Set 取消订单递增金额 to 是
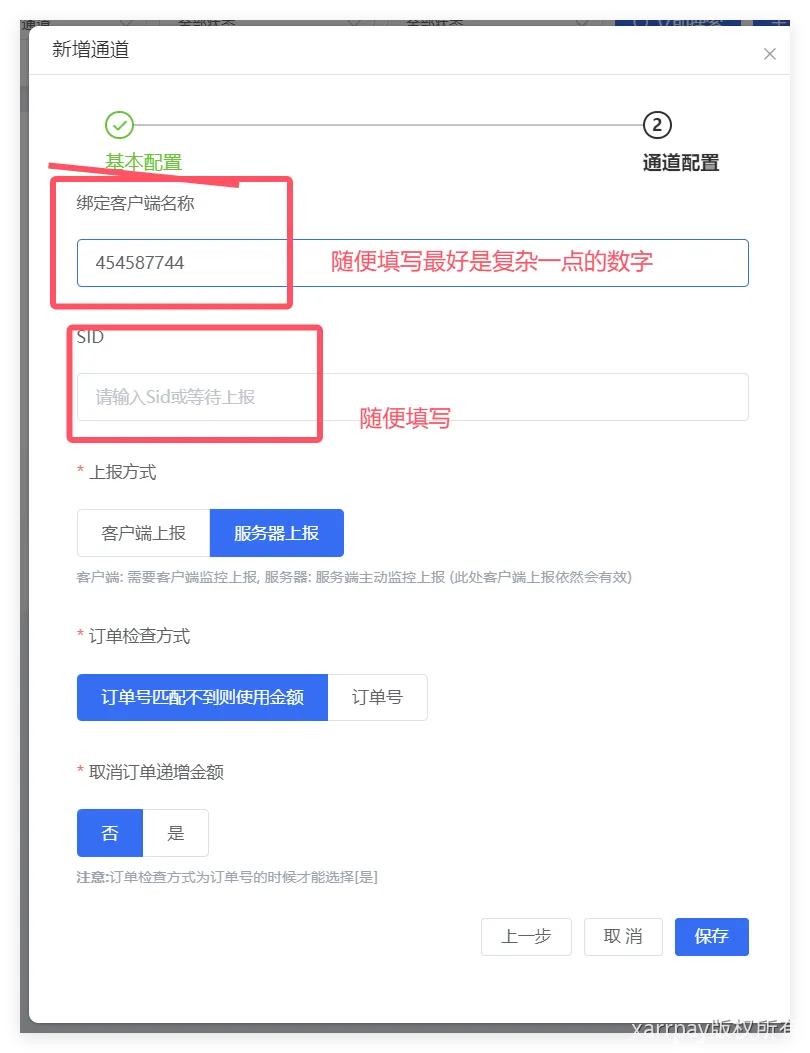Viewport: 810px width, 1053px height. click(x=176, y=833)
